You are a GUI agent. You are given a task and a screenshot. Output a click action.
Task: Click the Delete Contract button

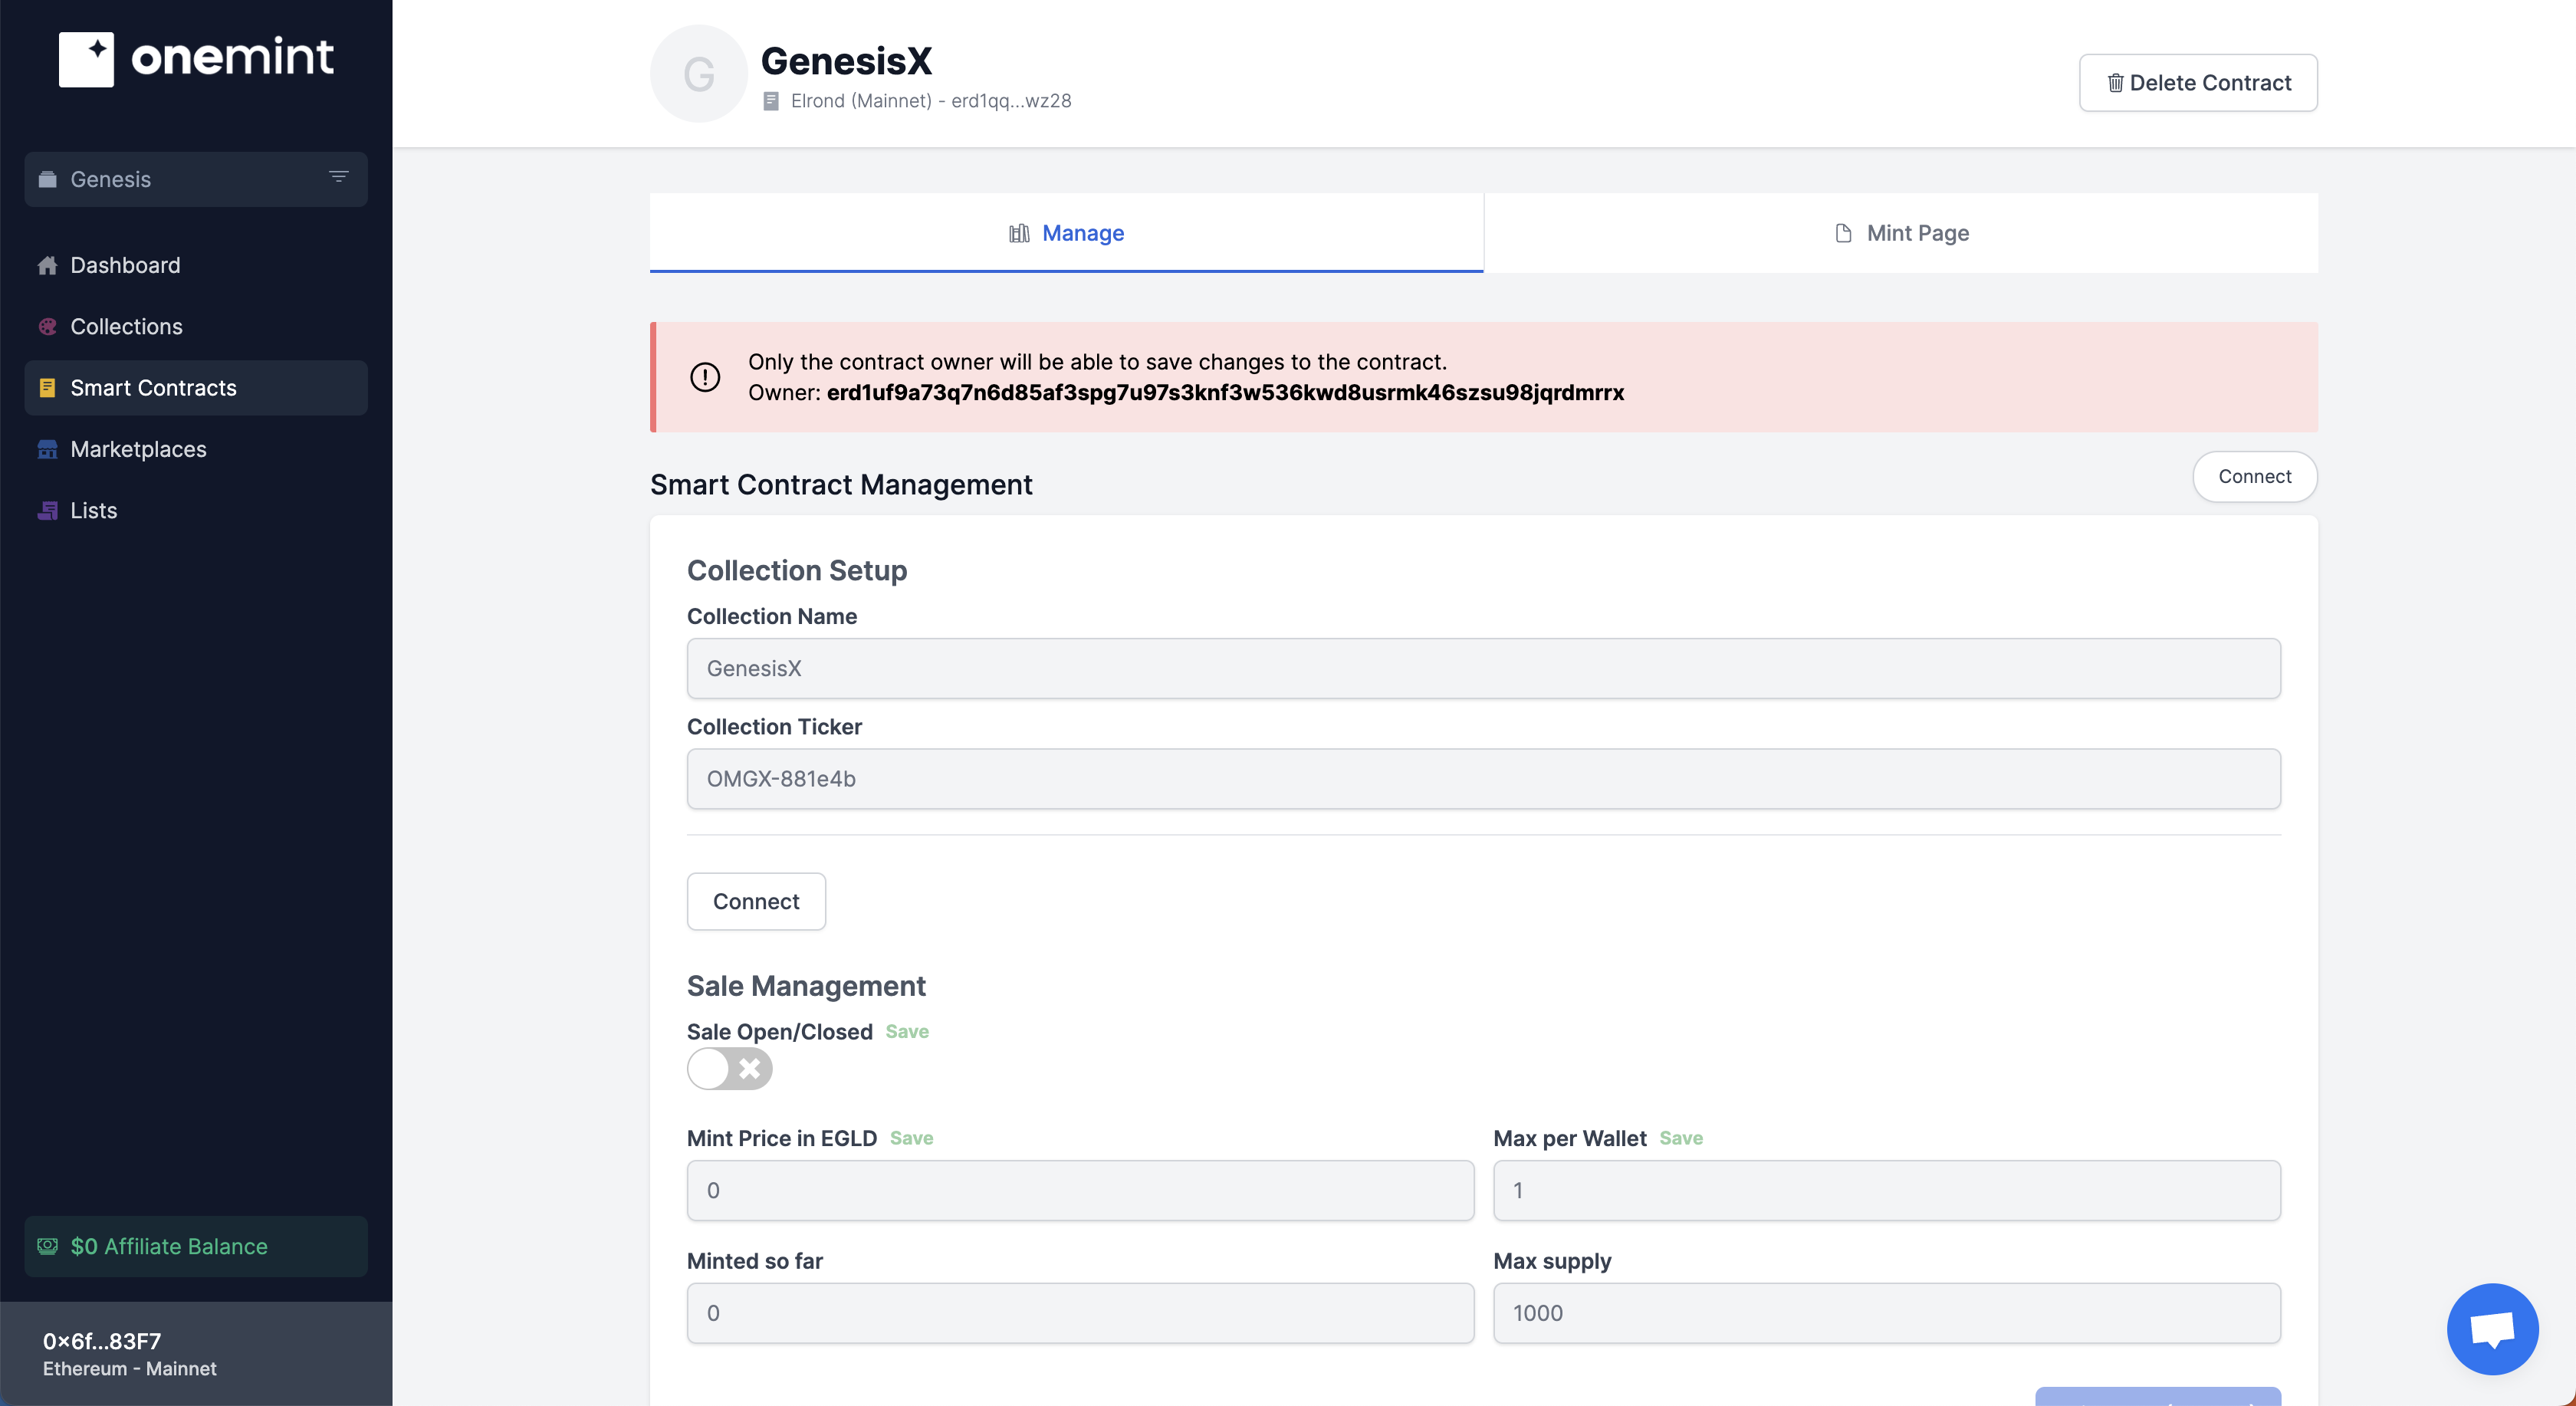[x=2198, y=83]
